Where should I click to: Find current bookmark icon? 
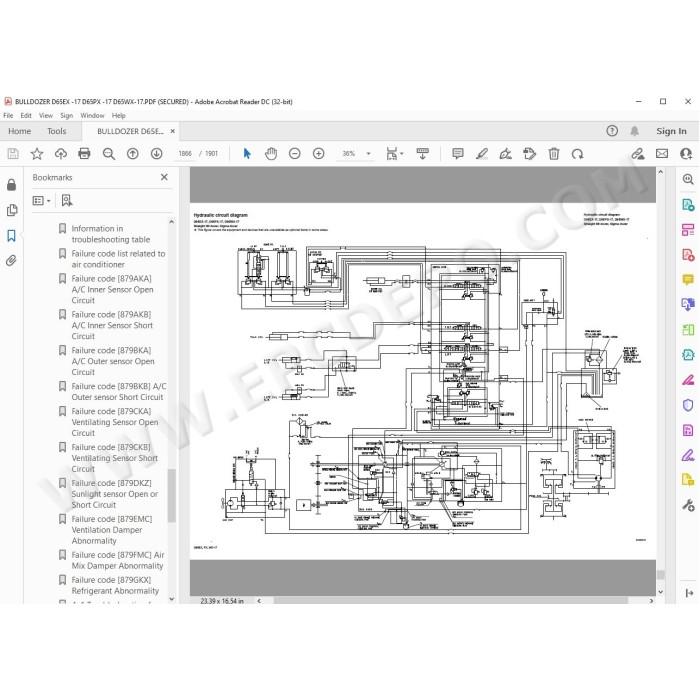click(x=67, y=200)
